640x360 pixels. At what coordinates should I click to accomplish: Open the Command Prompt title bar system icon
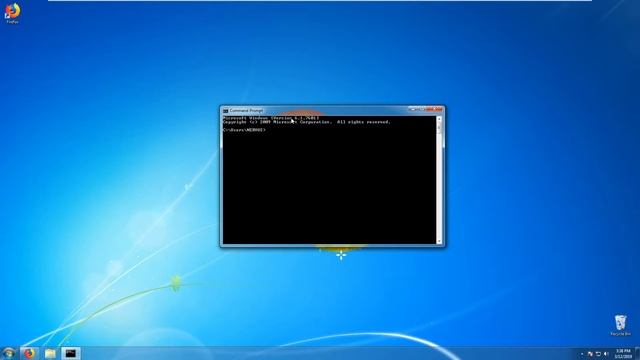tap(225, 111)
